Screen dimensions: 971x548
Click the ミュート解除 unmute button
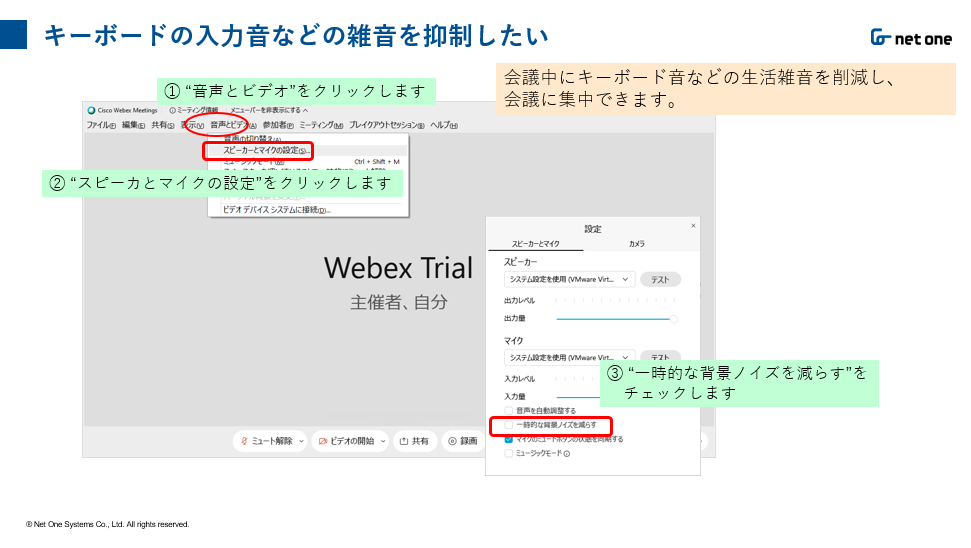[266, 441]
